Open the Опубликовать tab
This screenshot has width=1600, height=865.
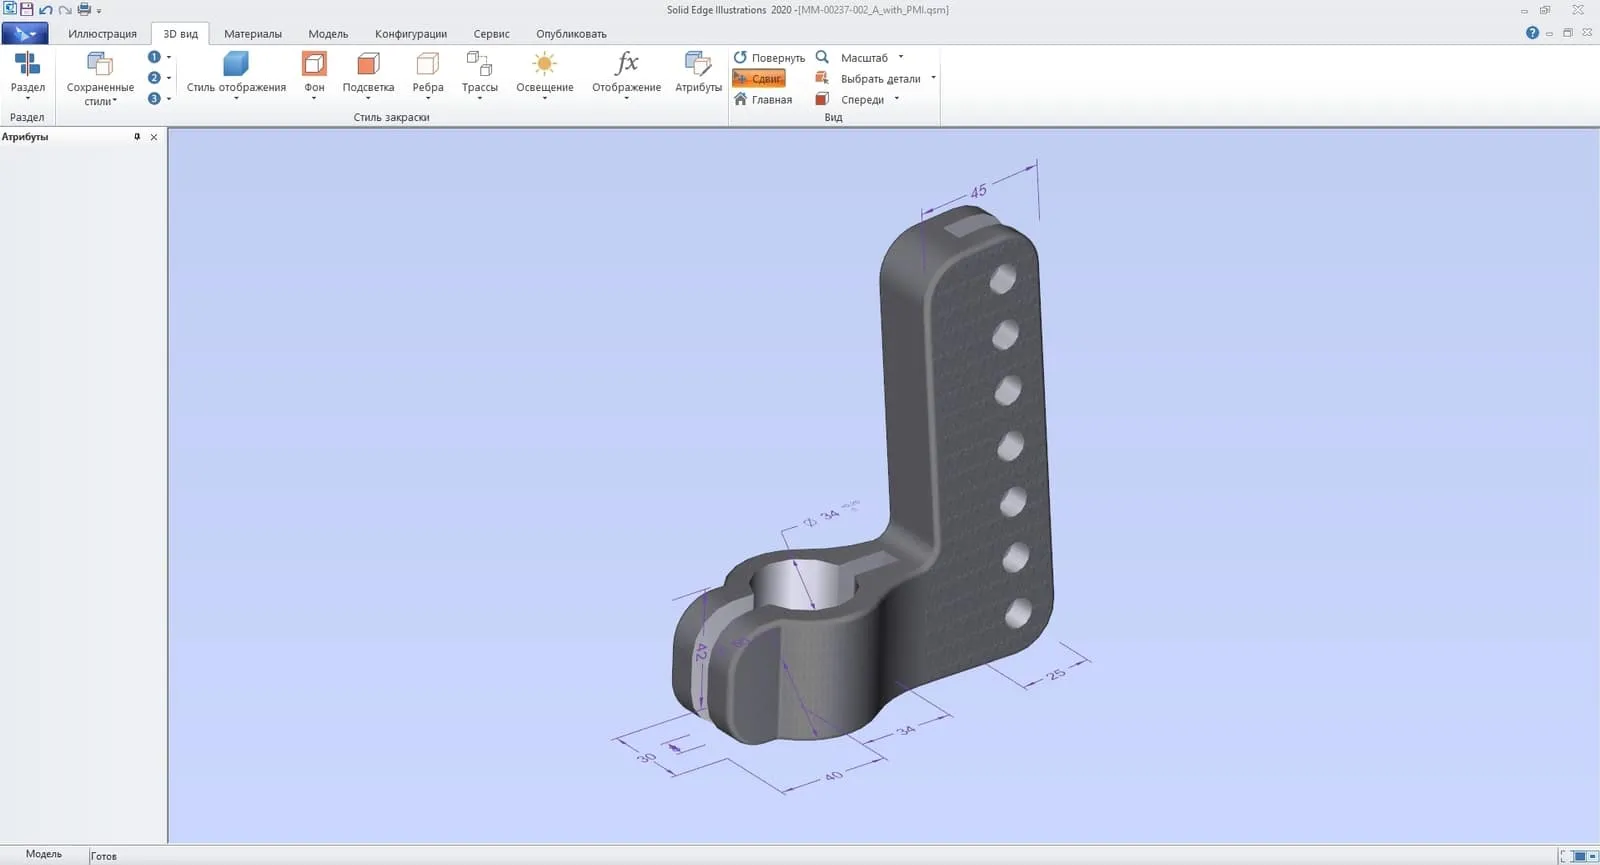click(x=571, y=34)
